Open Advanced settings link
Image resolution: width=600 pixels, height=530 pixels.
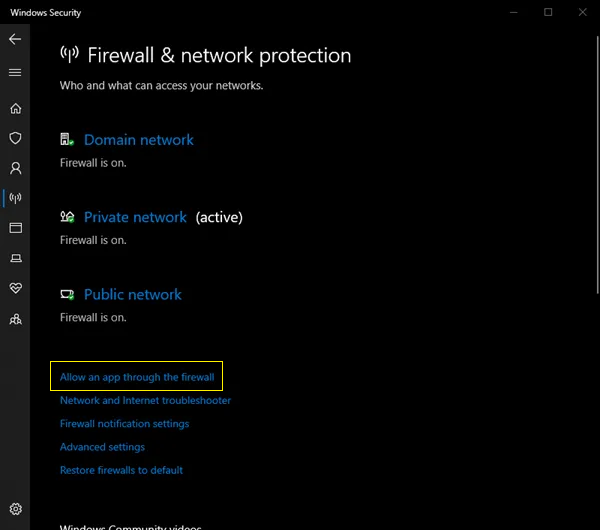coord(102,447)
